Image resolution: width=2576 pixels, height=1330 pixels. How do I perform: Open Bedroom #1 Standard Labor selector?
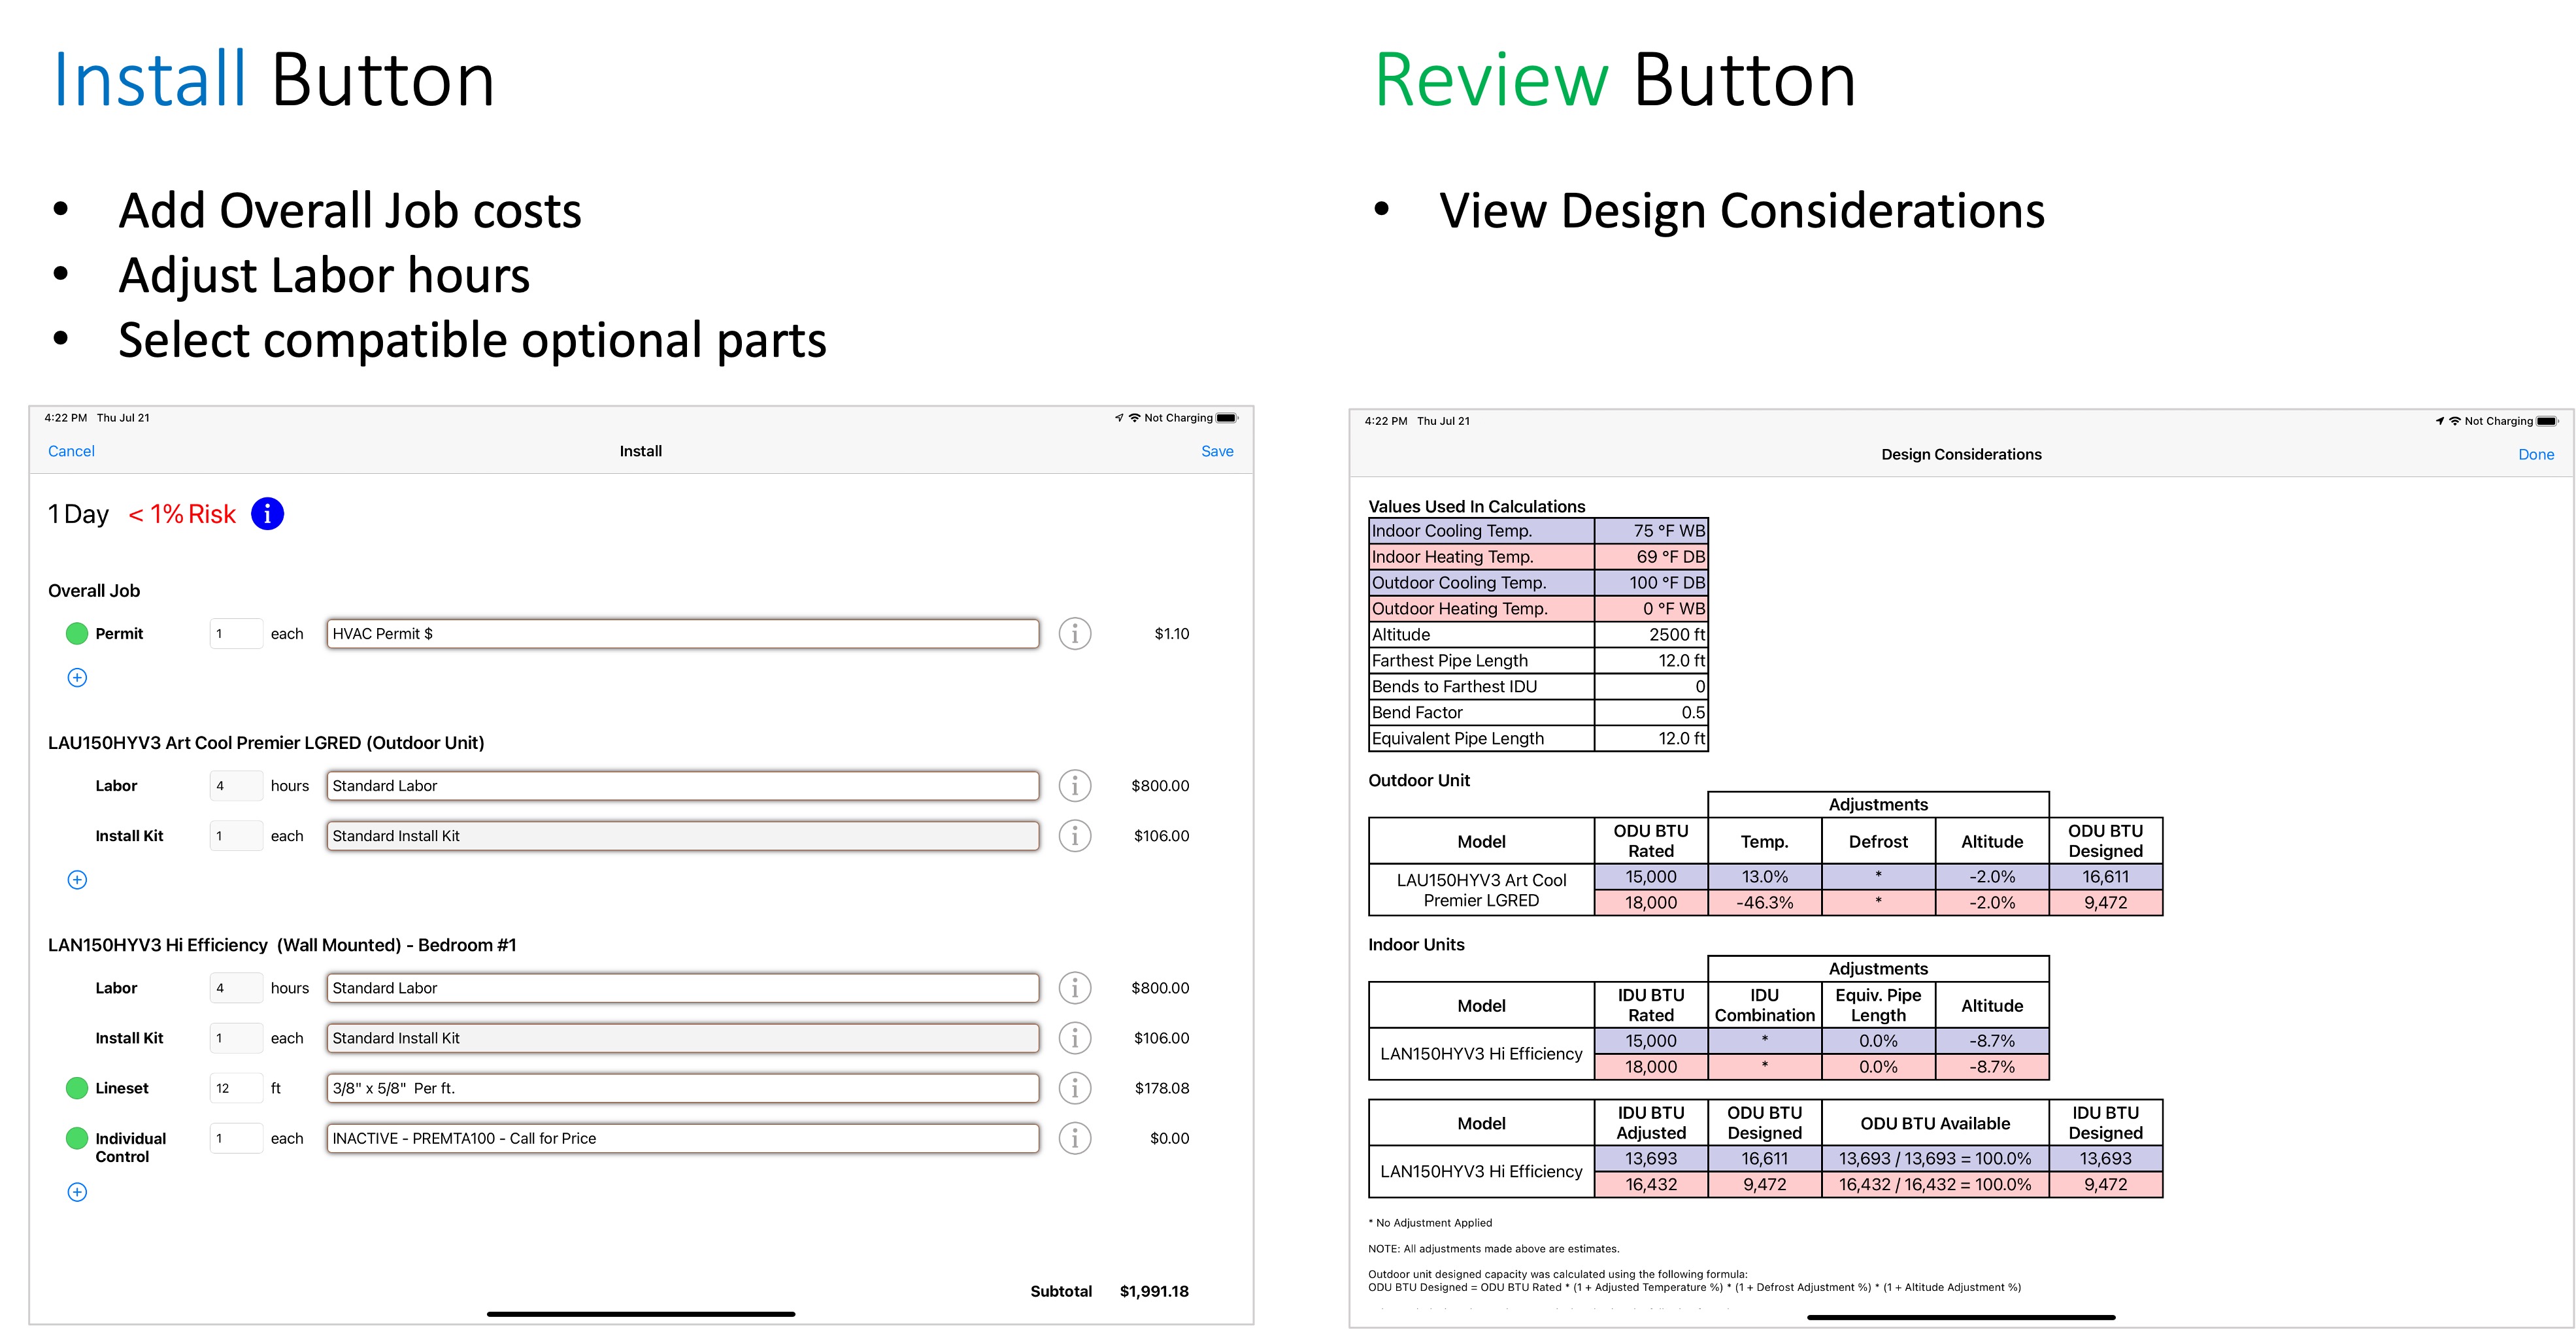(683, 988)
